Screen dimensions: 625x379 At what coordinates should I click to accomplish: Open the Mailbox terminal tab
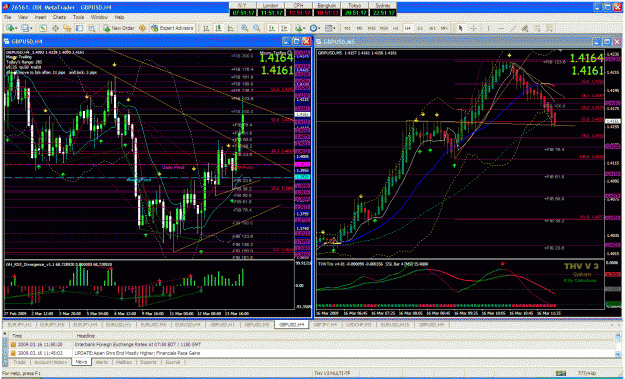coord(124,362)
